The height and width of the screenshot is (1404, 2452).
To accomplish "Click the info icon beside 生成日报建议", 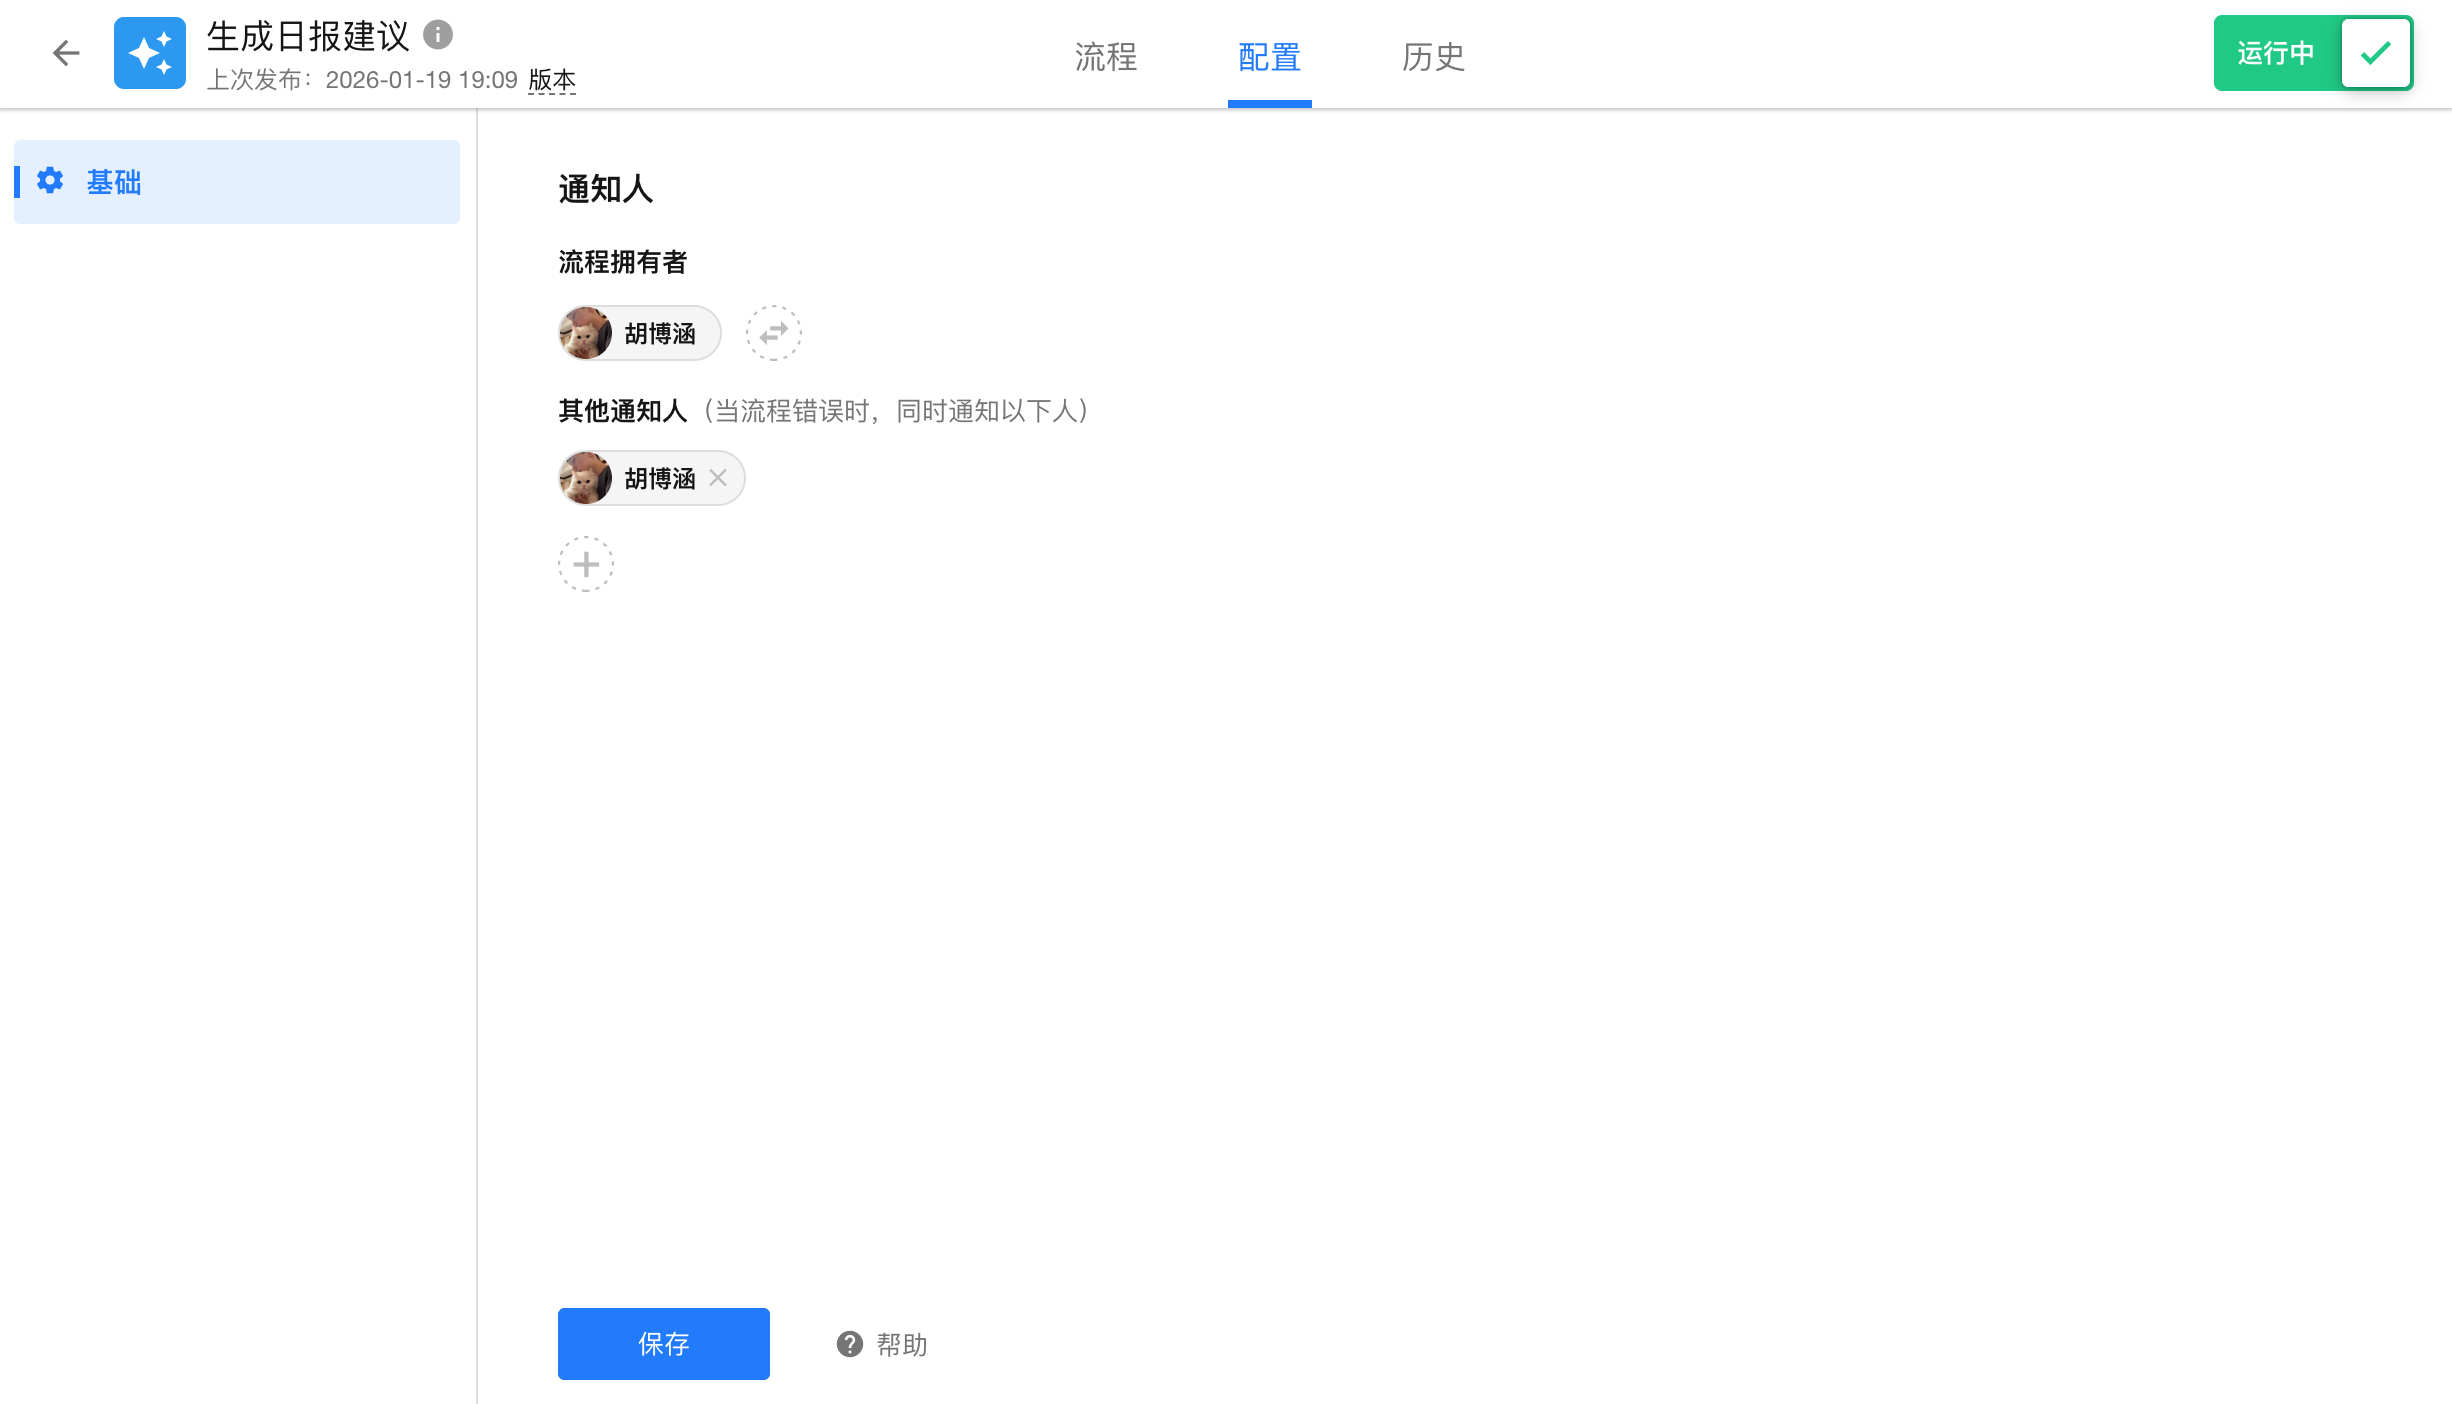I will pos(438,35).
